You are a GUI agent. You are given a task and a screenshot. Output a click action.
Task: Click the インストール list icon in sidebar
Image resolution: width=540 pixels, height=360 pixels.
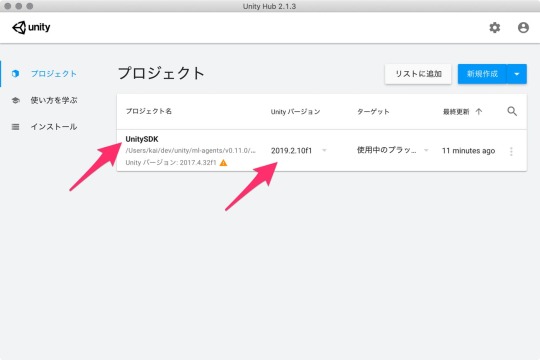point(15,127)
